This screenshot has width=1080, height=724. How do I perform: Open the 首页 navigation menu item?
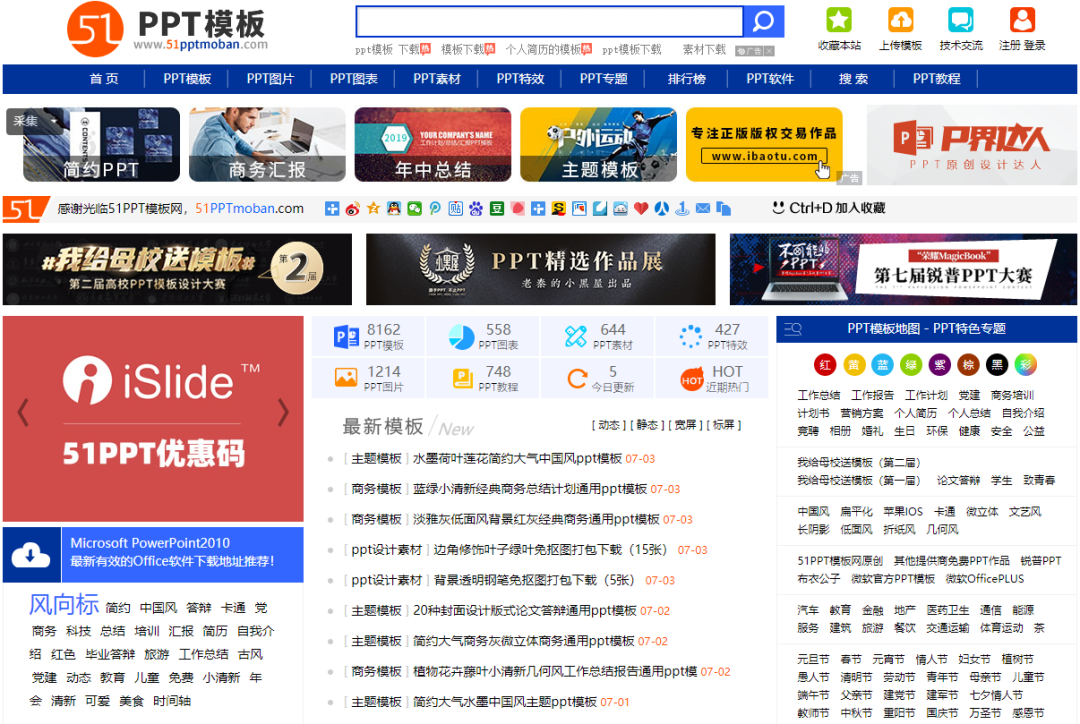pos(104,79)
